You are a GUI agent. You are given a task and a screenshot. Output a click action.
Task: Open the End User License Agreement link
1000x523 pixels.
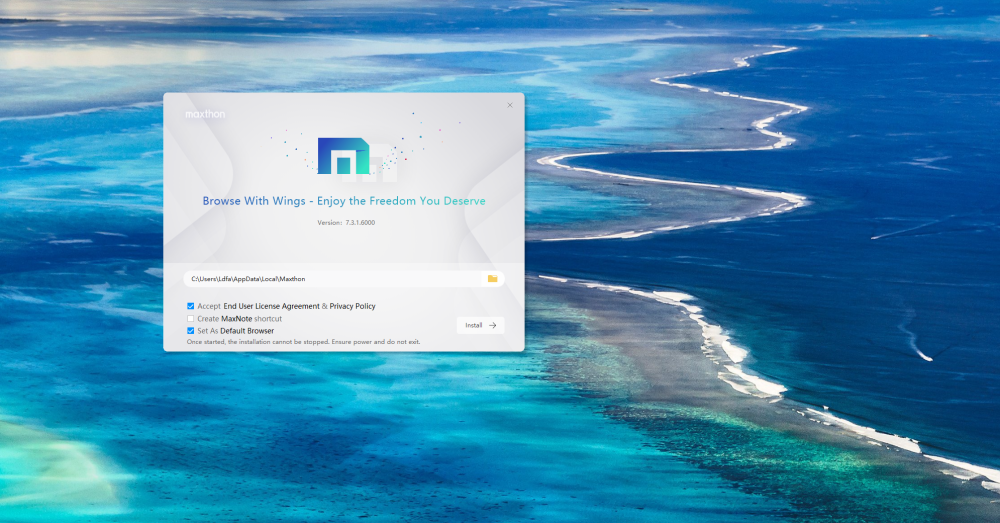point(270,306)
